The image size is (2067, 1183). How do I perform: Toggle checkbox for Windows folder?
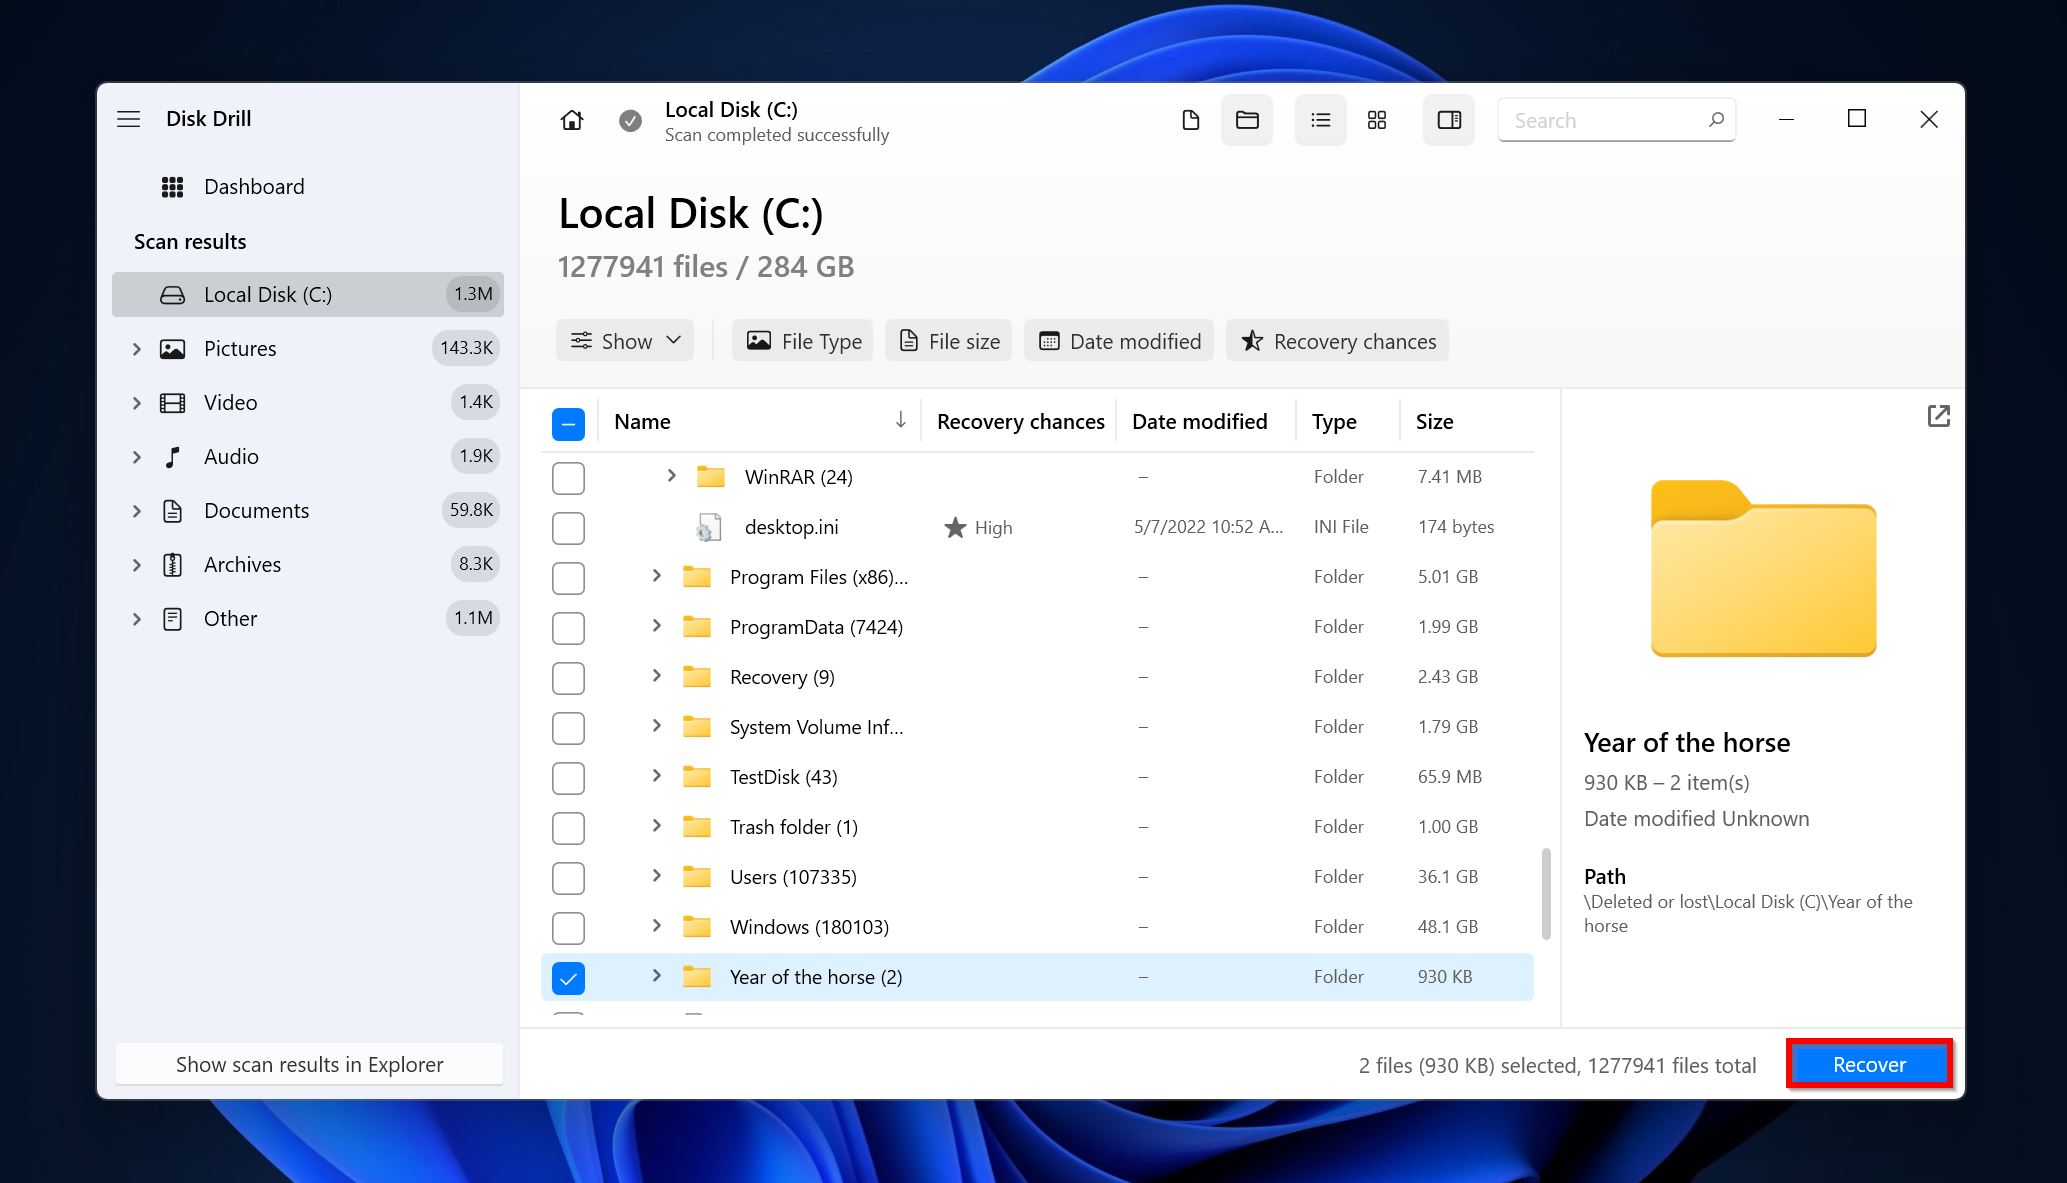568,926
